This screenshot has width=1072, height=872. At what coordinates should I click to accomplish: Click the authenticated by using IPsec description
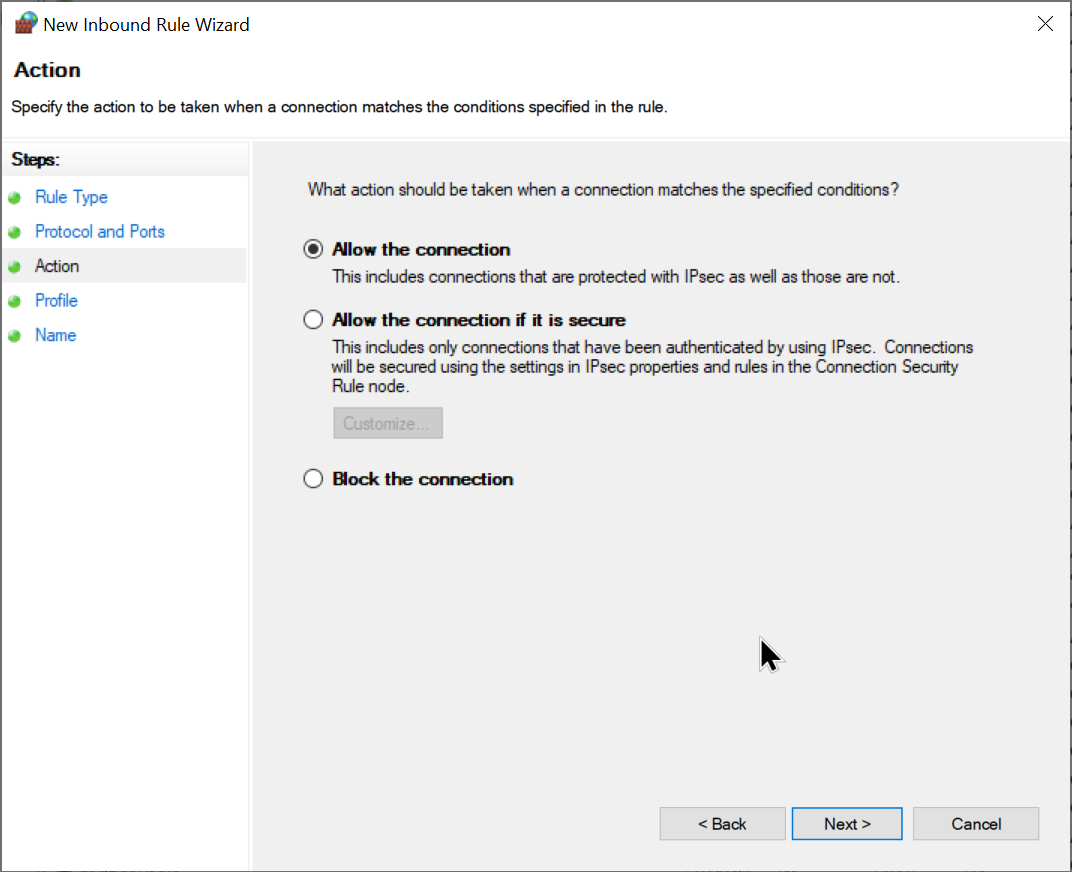tap(652, 367)
